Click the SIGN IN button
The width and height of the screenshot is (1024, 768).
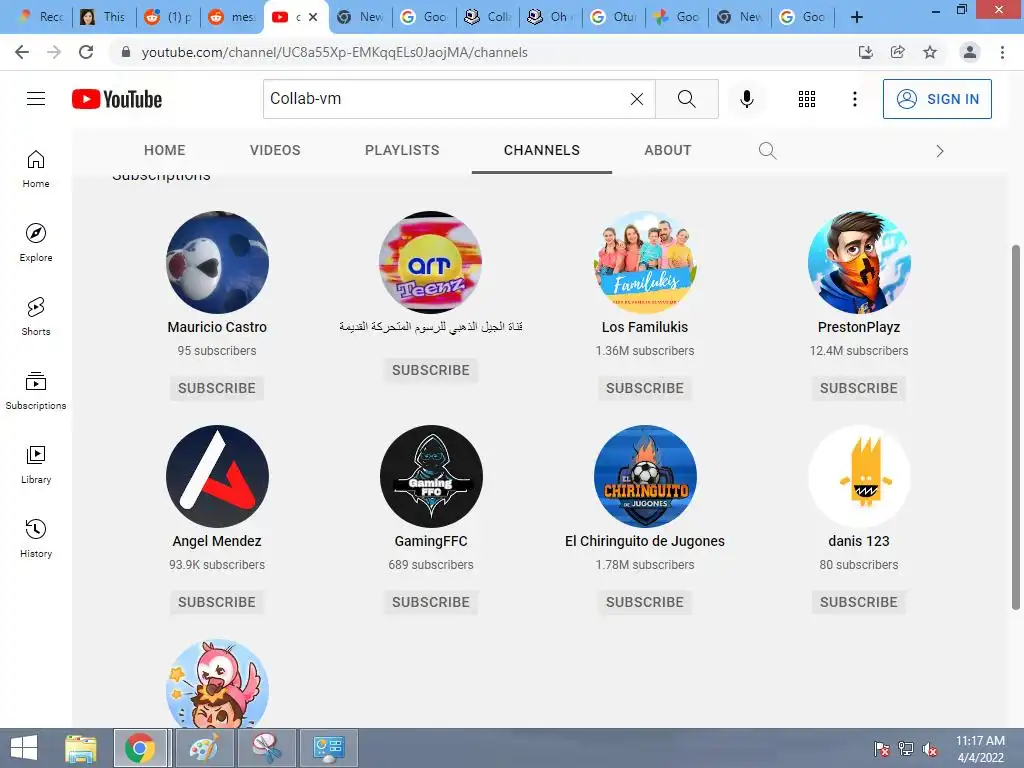pos(937,99)
